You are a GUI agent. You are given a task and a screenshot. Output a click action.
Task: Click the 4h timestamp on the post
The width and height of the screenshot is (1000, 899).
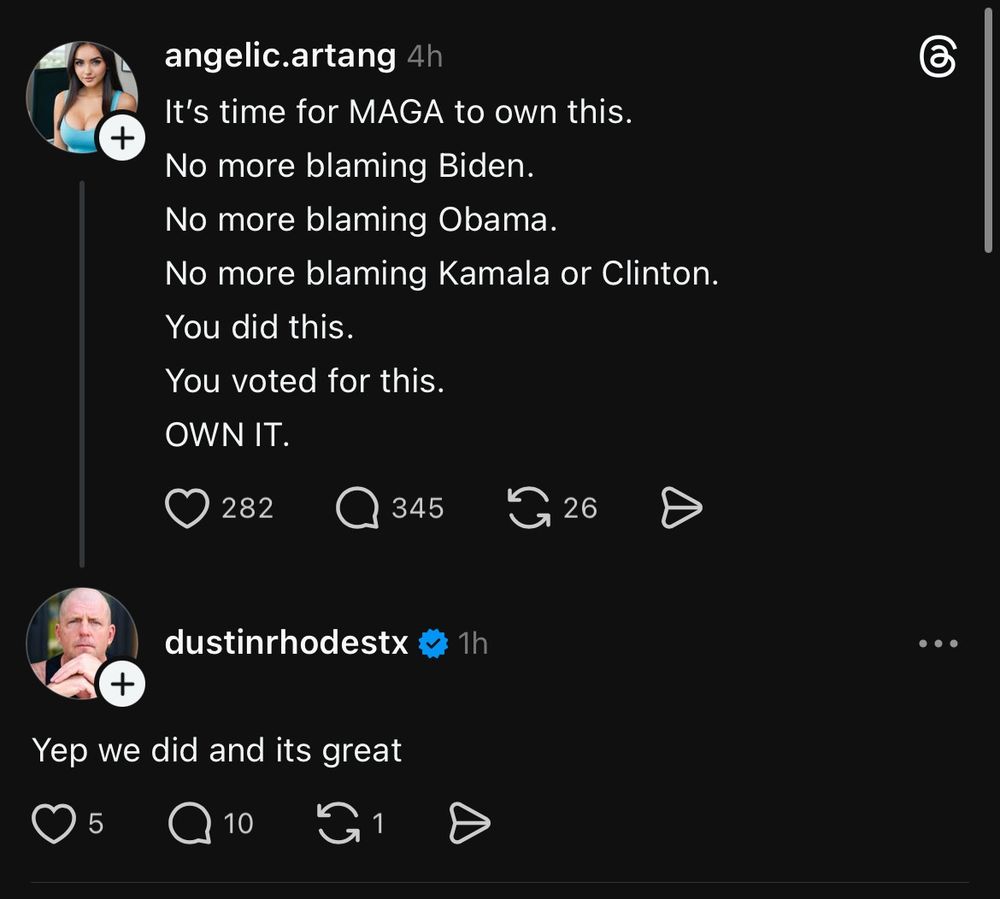[x=425, y=57]
